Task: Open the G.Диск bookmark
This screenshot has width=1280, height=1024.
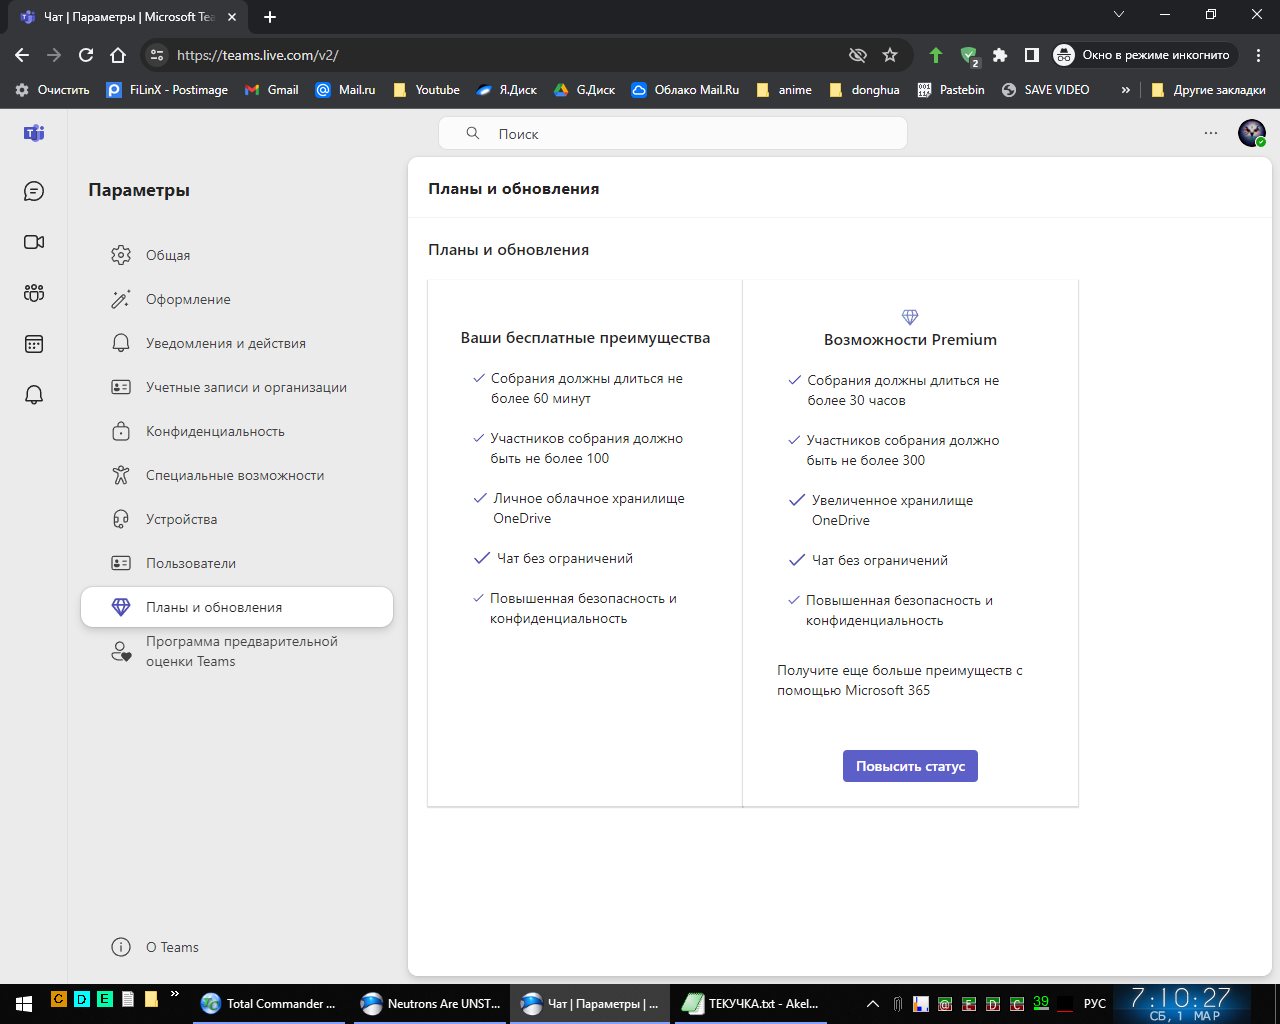Action: point(584,90)
